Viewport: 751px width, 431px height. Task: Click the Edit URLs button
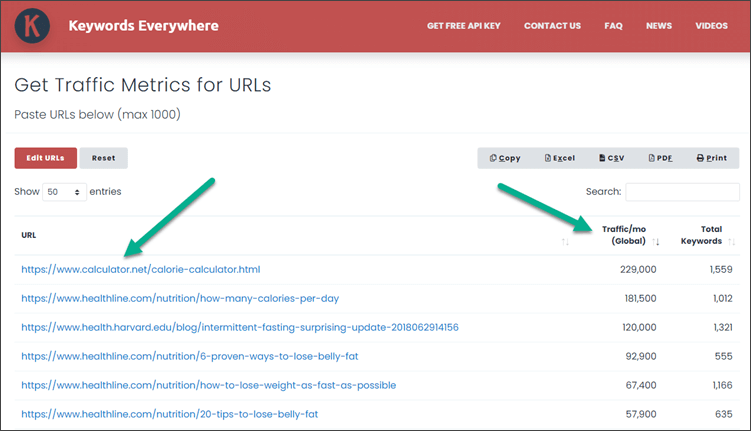(x=46, y=158)
